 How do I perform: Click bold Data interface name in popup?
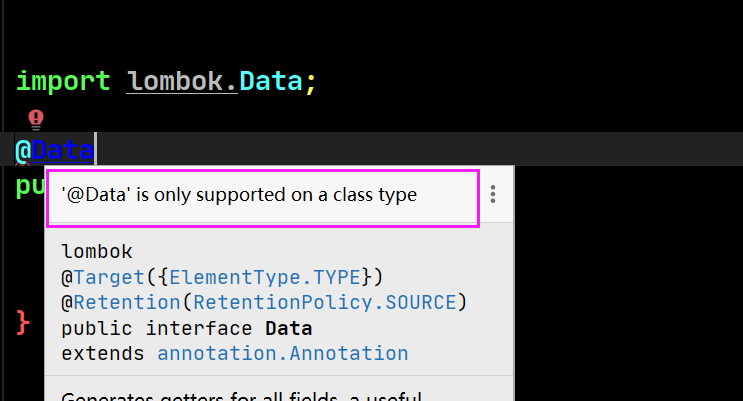click(x=289, y=328)
